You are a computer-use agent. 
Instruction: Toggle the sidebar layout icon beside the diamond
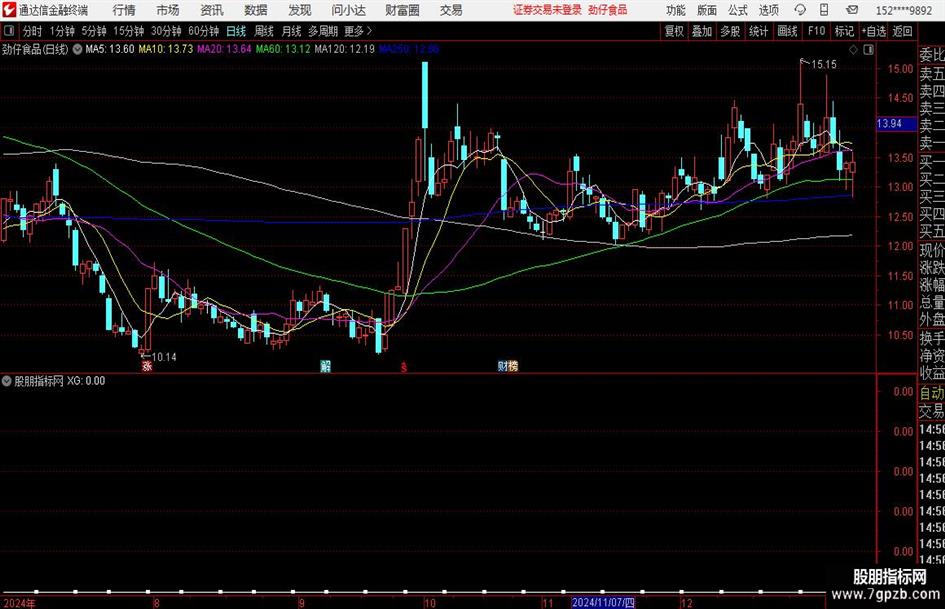coord(868,50)
